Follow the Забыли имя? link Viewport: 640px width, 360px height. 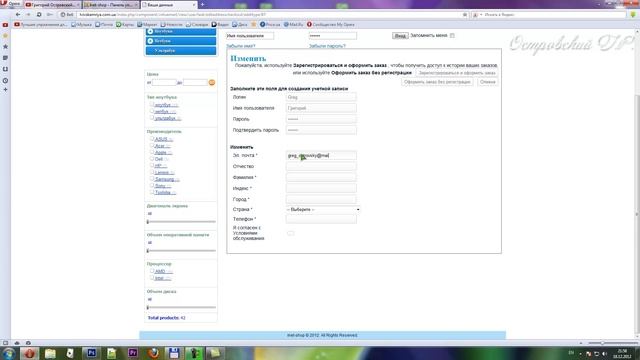click(x=241, y=46)
